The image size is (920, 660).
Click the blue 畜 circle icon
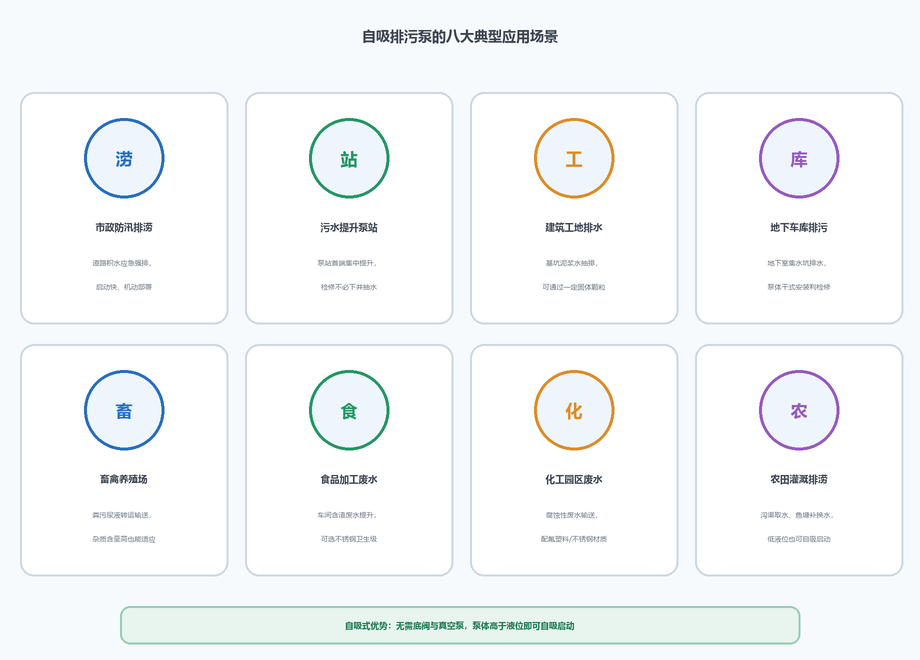(x=124, y=410)
